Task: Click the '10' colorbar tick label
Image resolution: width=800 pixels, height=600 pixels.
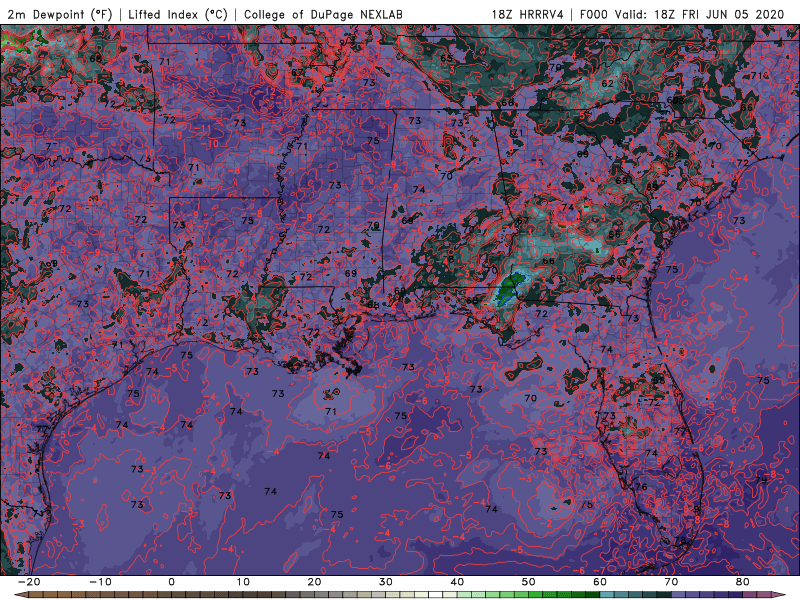Action: click(243, 582)
